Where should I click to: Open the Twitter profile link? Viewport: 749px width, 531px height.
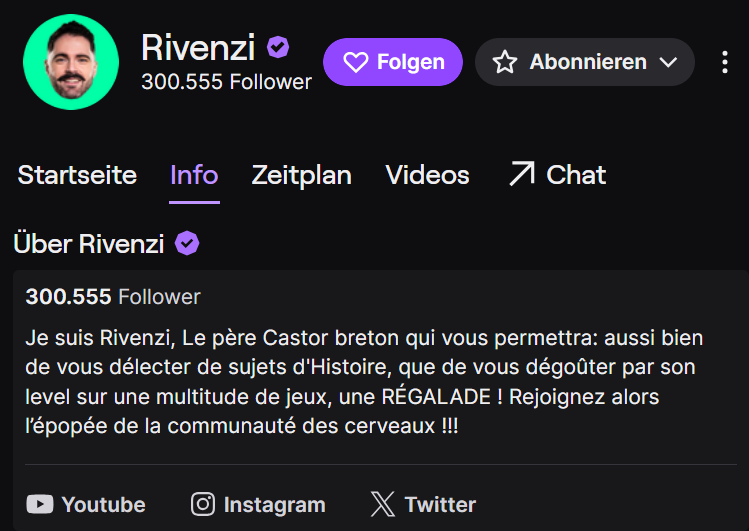point(440,504)
